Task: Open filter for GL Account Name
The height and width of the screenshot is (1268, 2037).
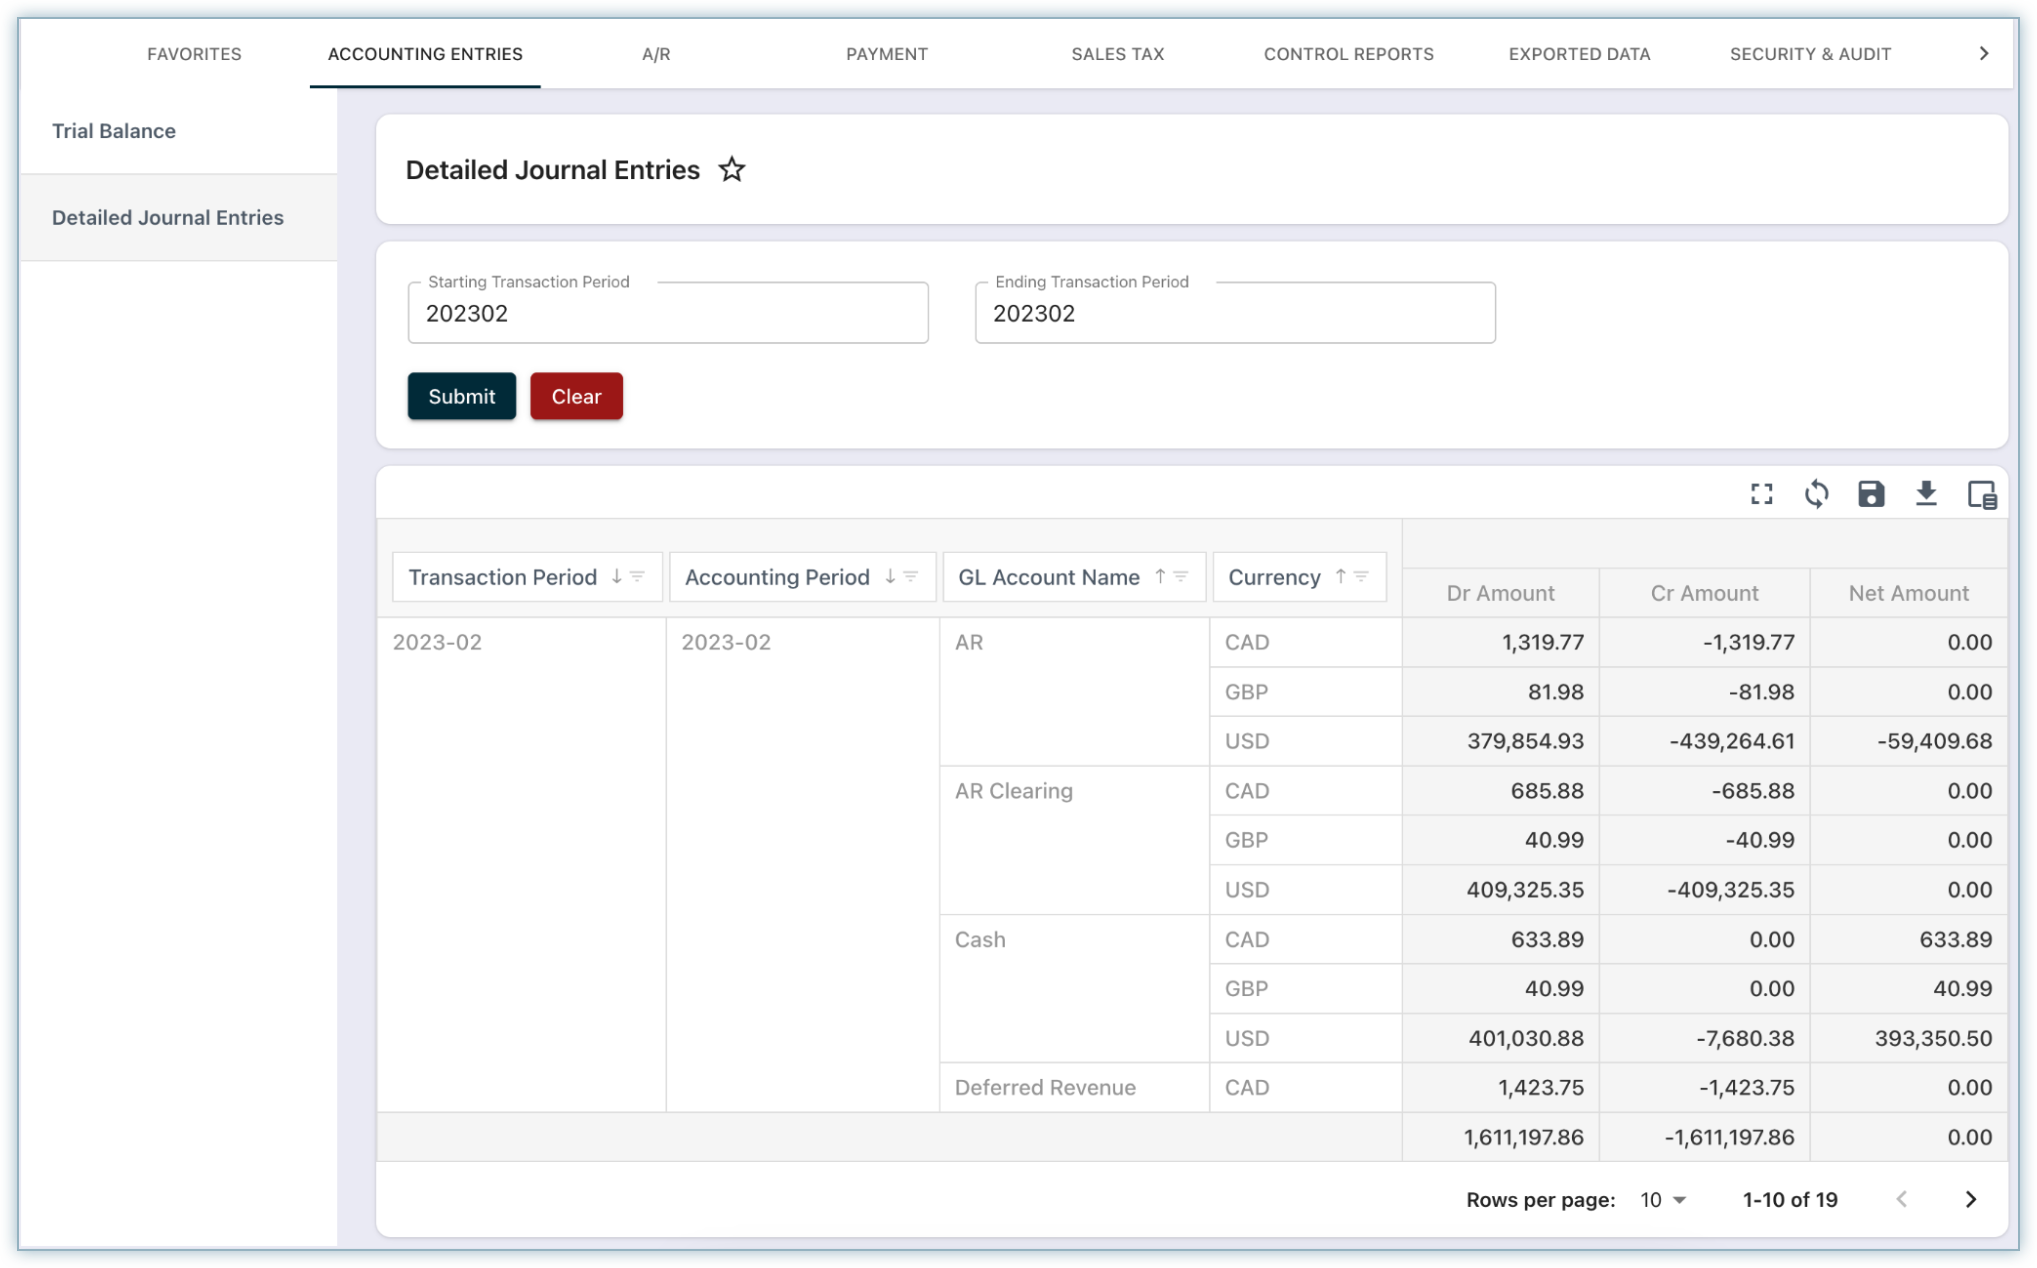Action: tap(1181, 577)
